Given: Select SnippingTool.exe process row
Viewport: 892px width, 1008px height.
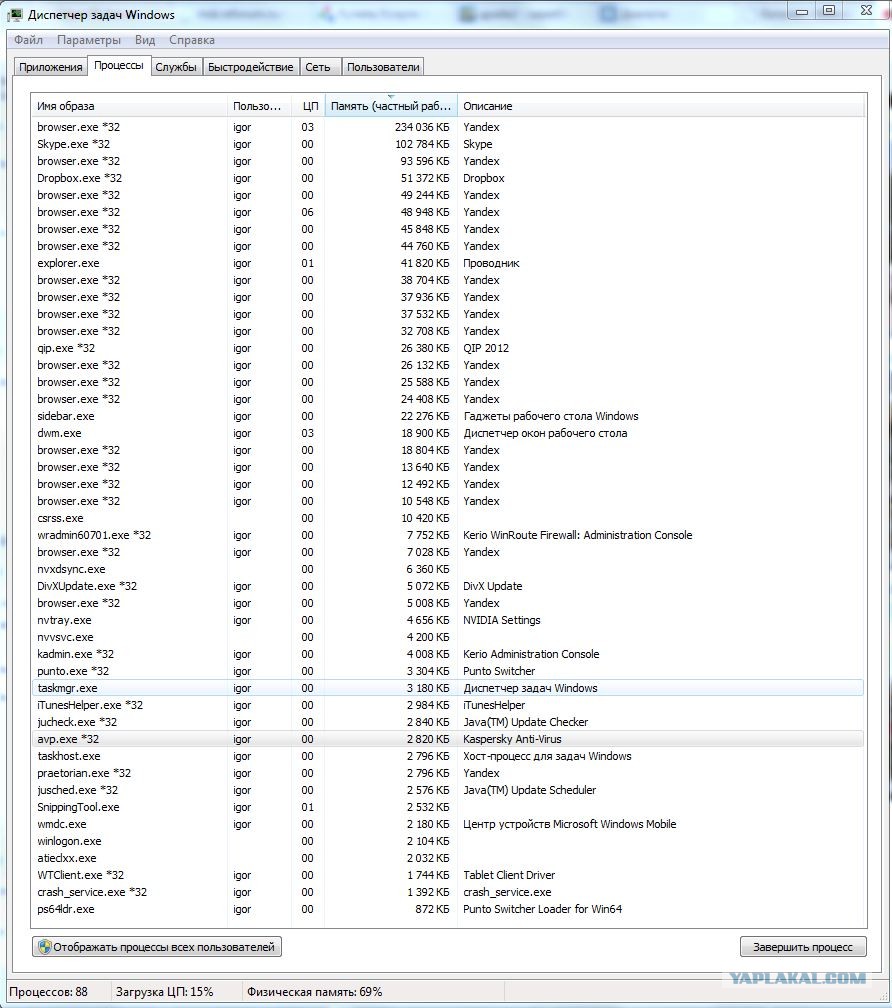Looking at the screenshot, I should coord(447,807).
